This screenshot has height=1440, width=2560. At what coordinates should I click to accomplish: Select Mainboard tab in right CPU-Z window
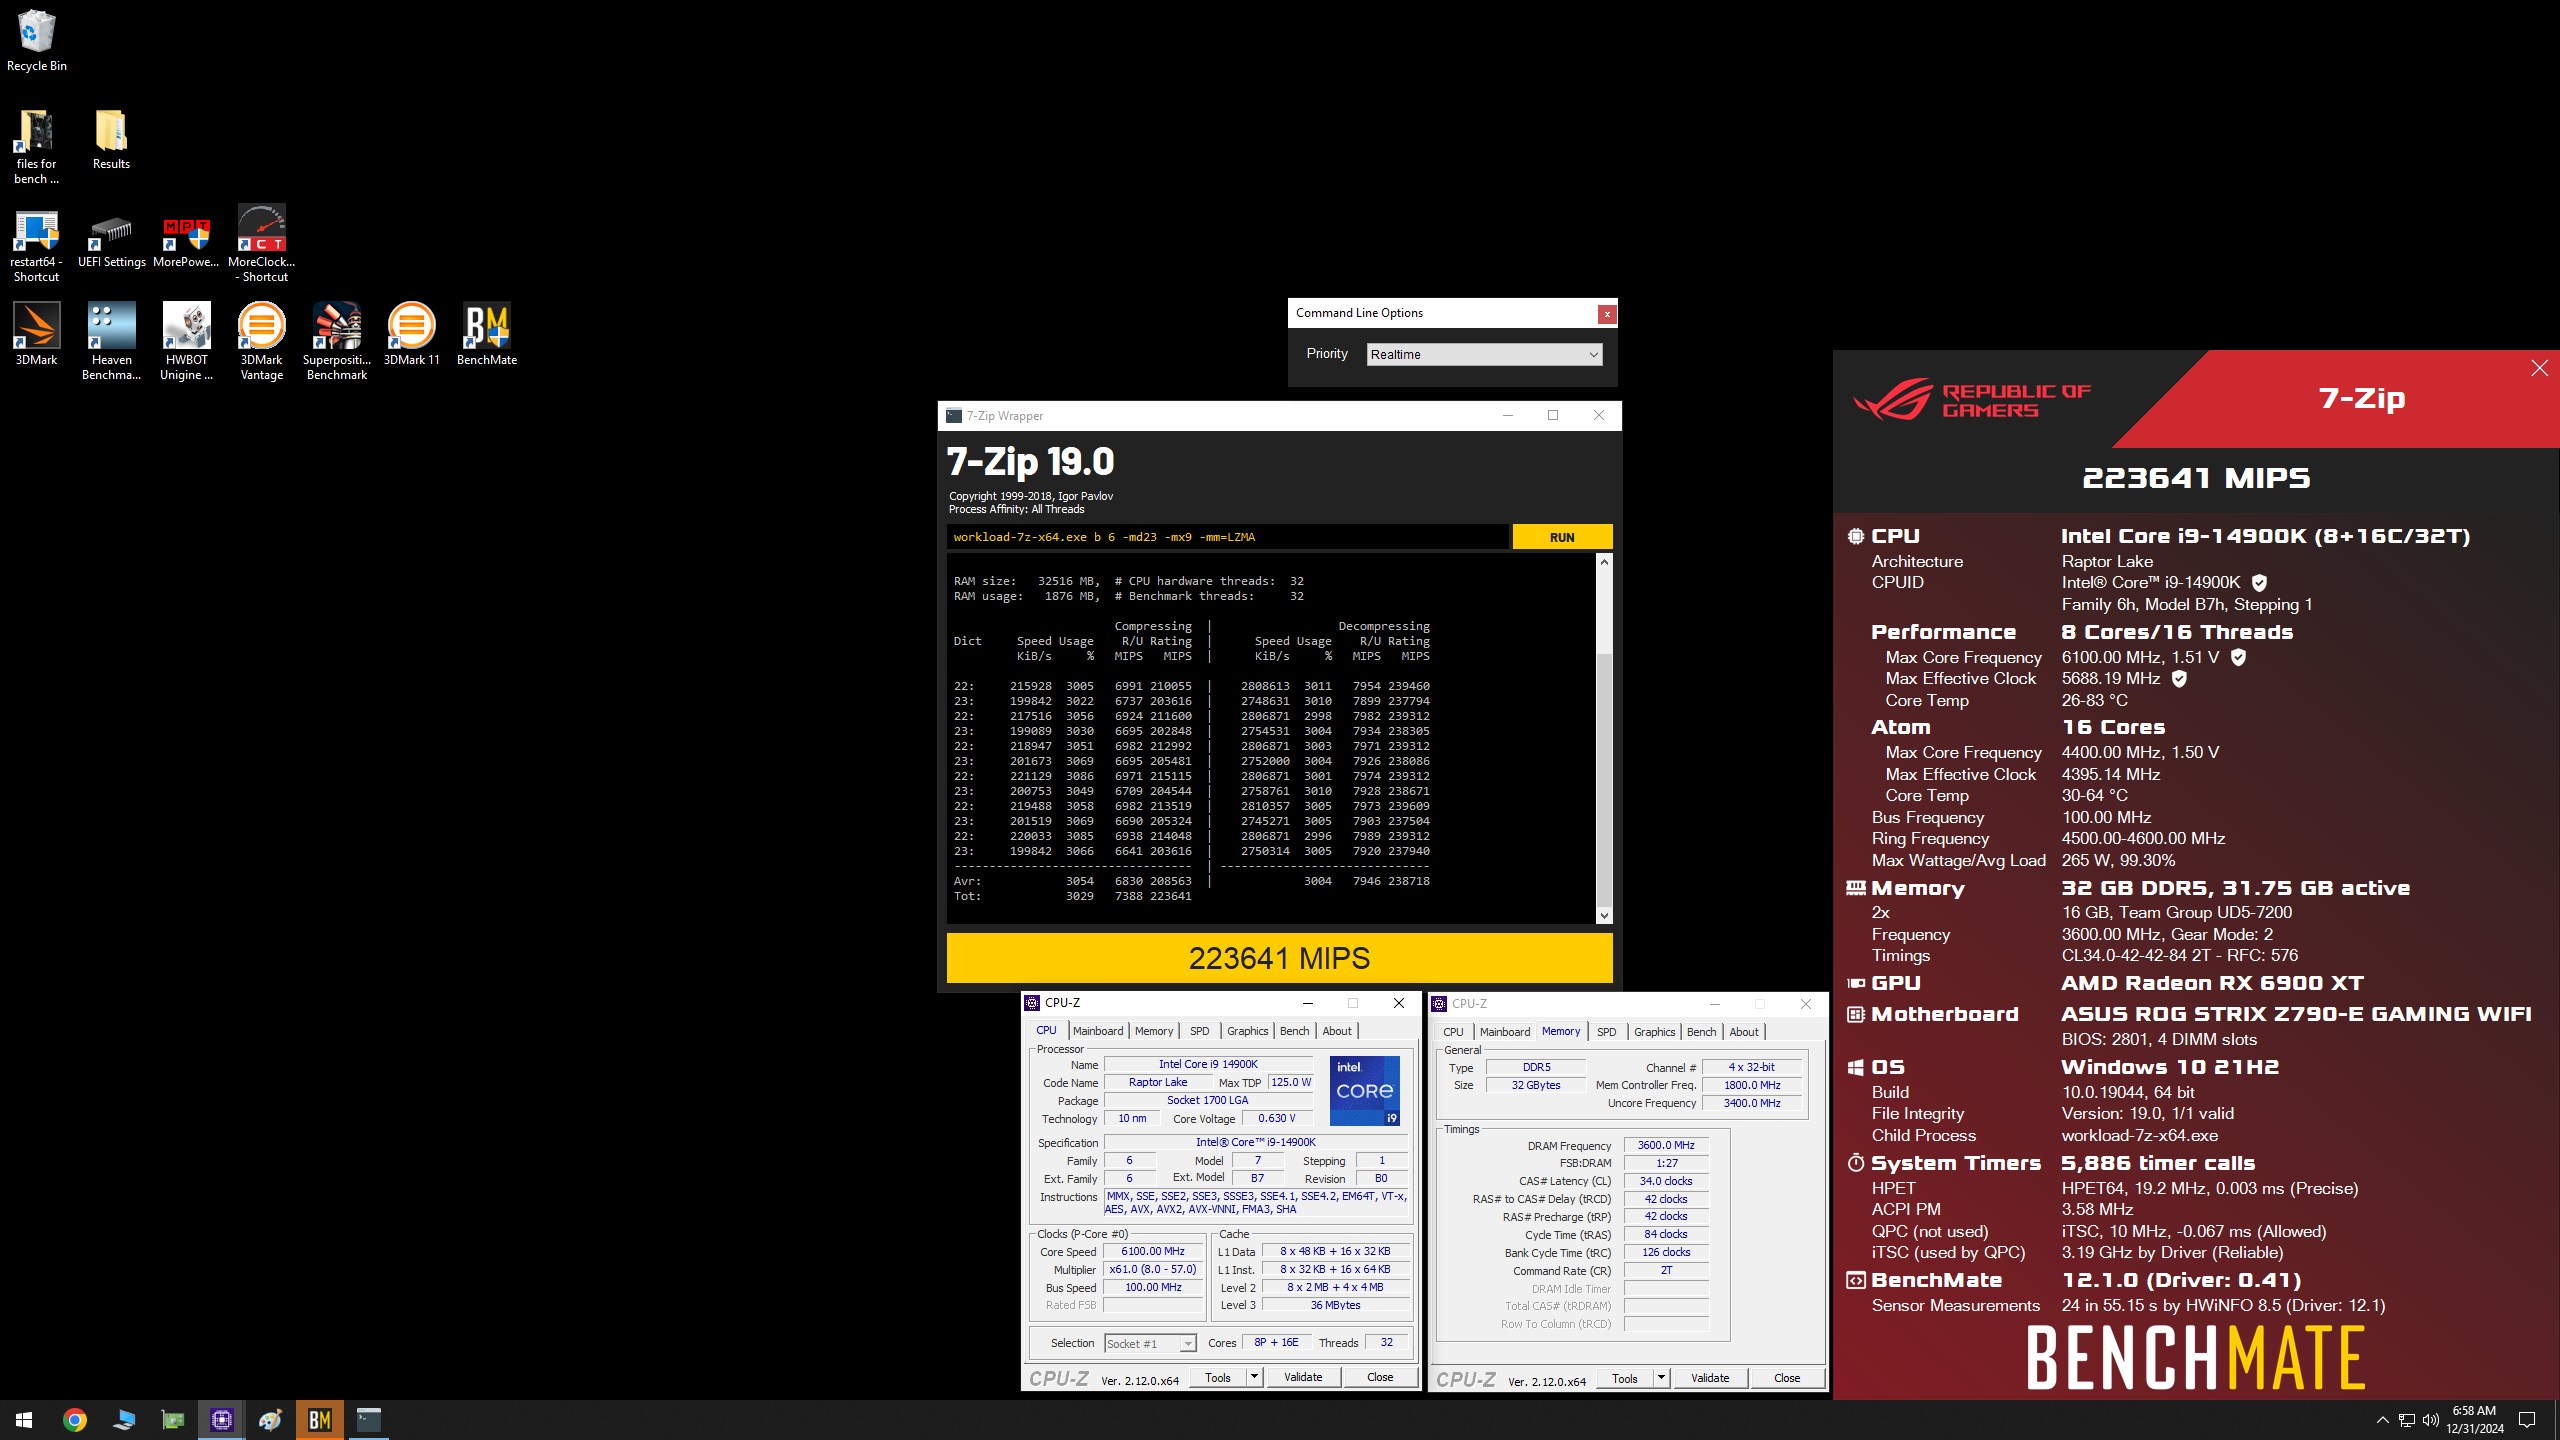pos(1504,1032)
